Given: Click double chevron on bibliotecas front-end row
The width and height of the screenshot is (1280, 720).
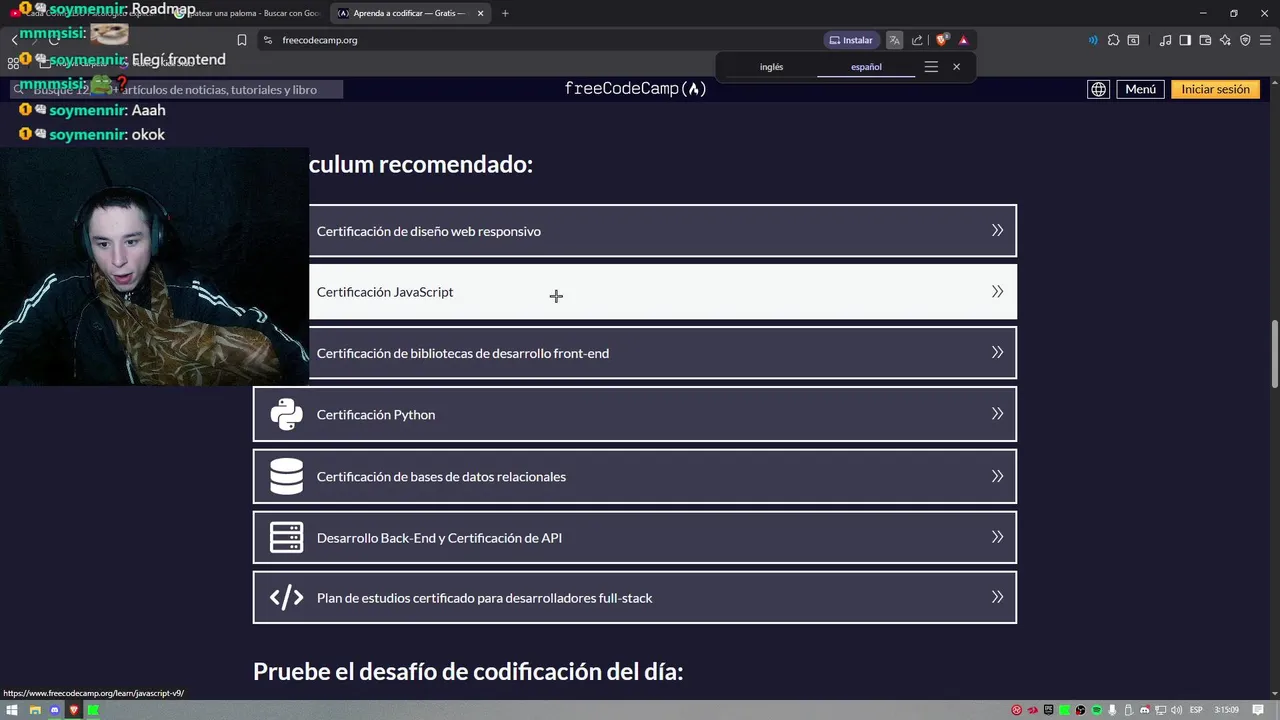Looking at the screenshot, I should (x=997, y=352).
